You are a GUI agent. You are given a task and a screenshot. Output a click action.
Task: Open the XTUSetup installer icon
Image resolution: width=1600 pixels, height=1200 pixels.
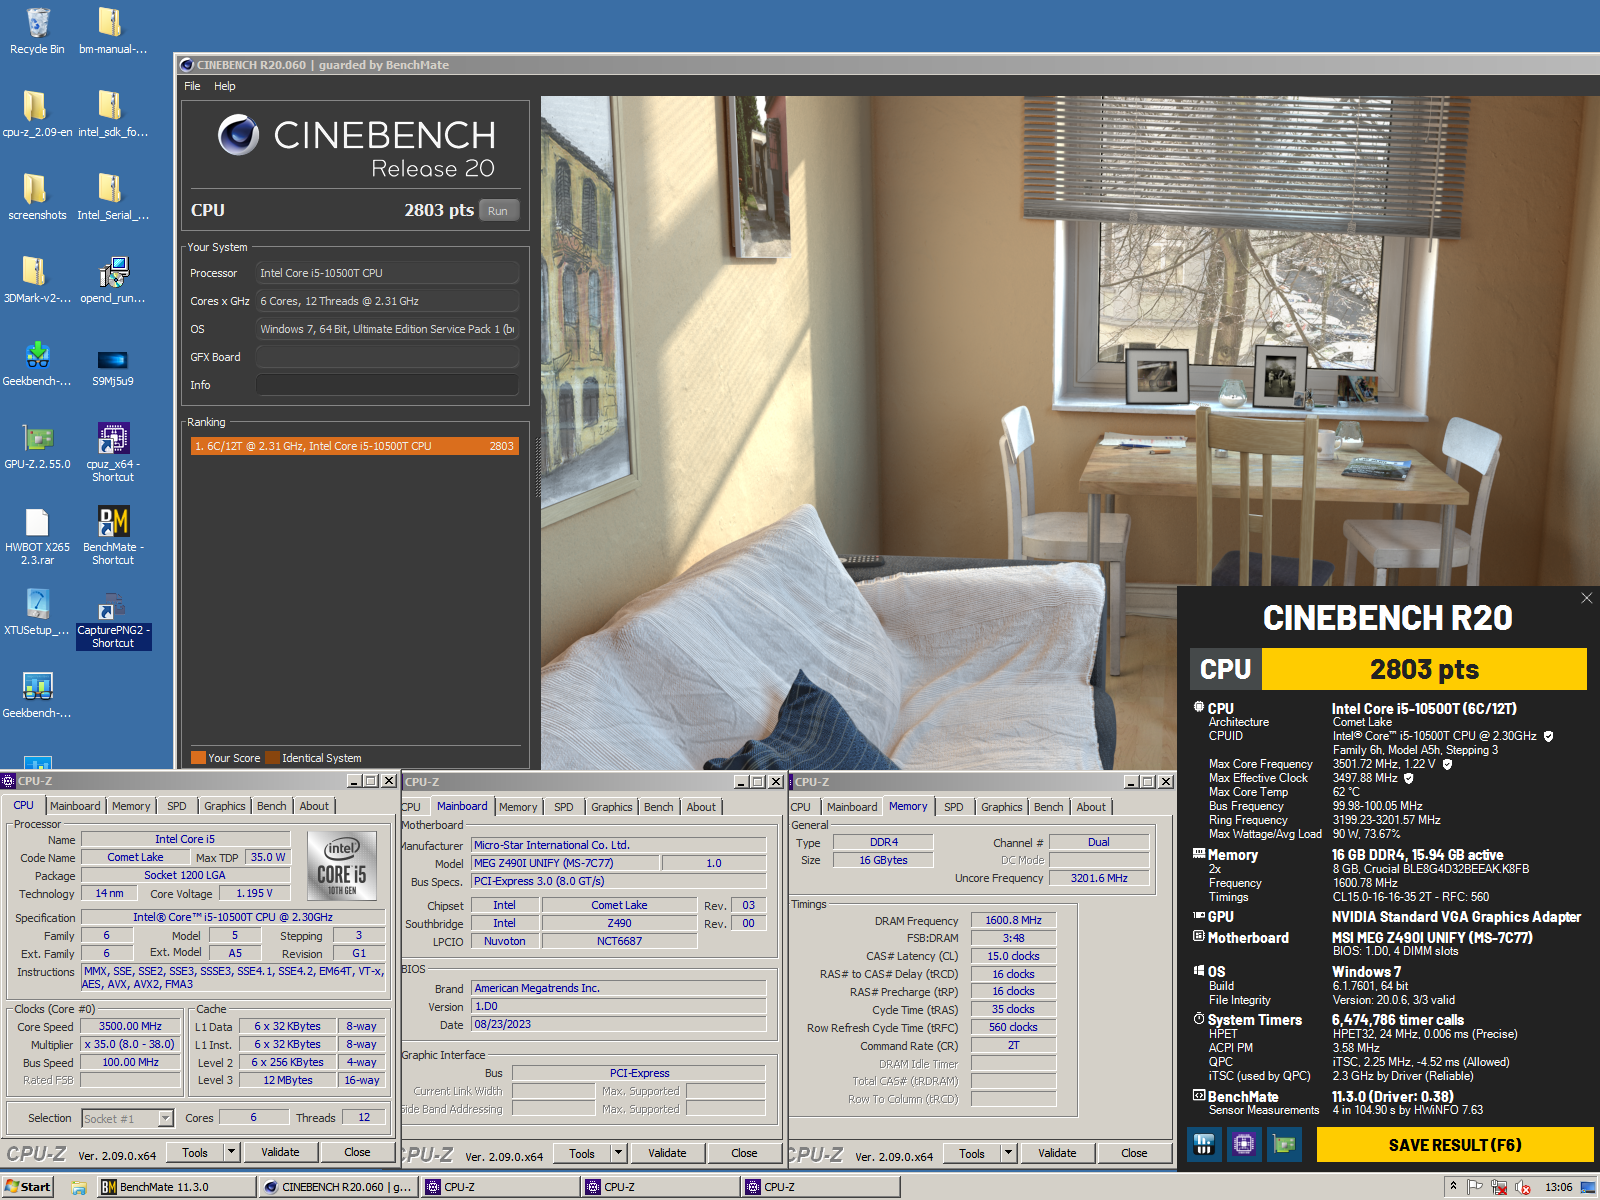tap(37, 611)
